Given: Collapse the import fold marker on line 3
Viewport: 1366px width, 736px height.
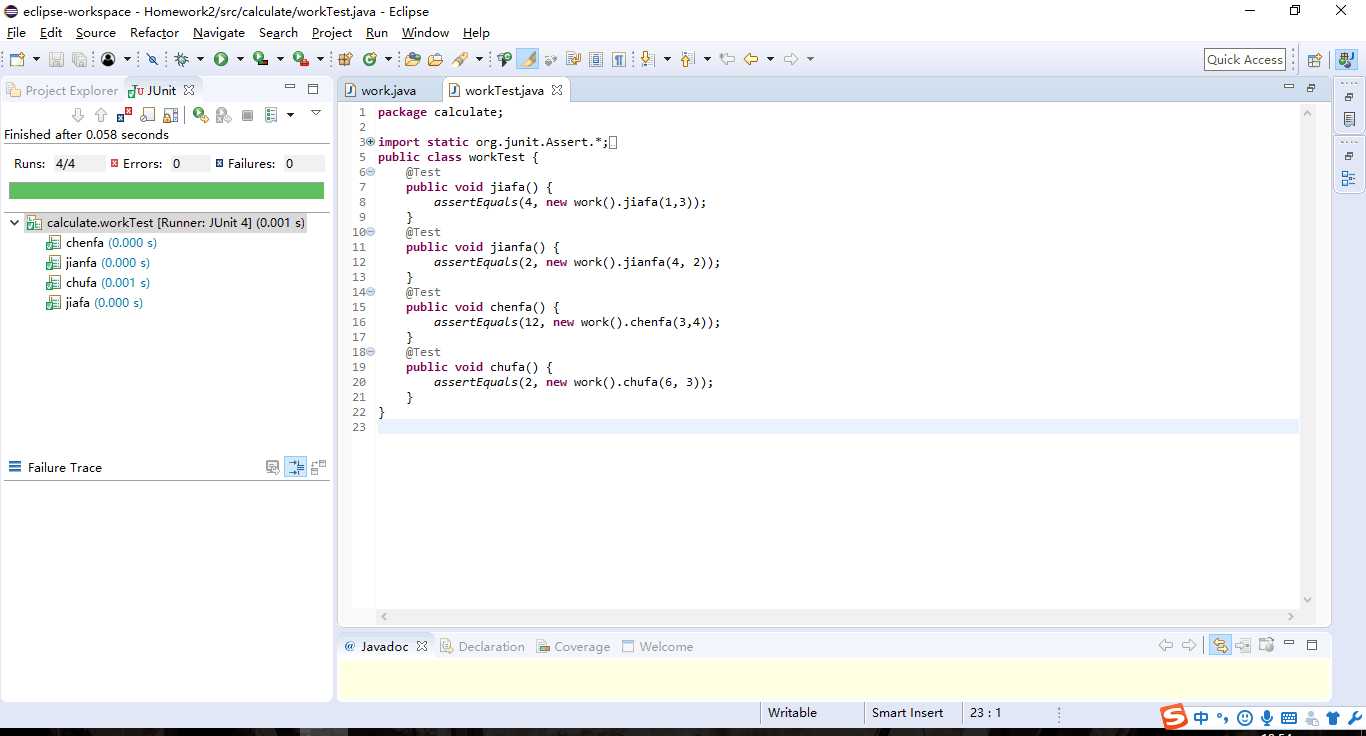Looking at the screenshot, I should [x=371, y=142].
